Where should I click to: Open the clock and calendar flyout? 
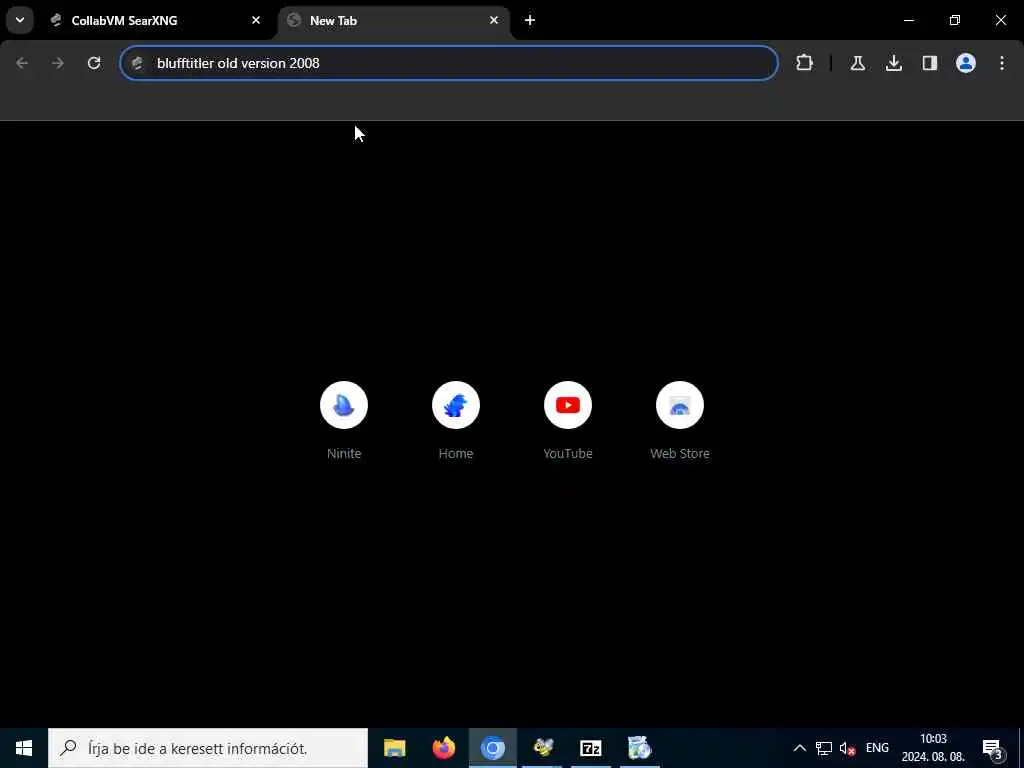pos(933,748)
